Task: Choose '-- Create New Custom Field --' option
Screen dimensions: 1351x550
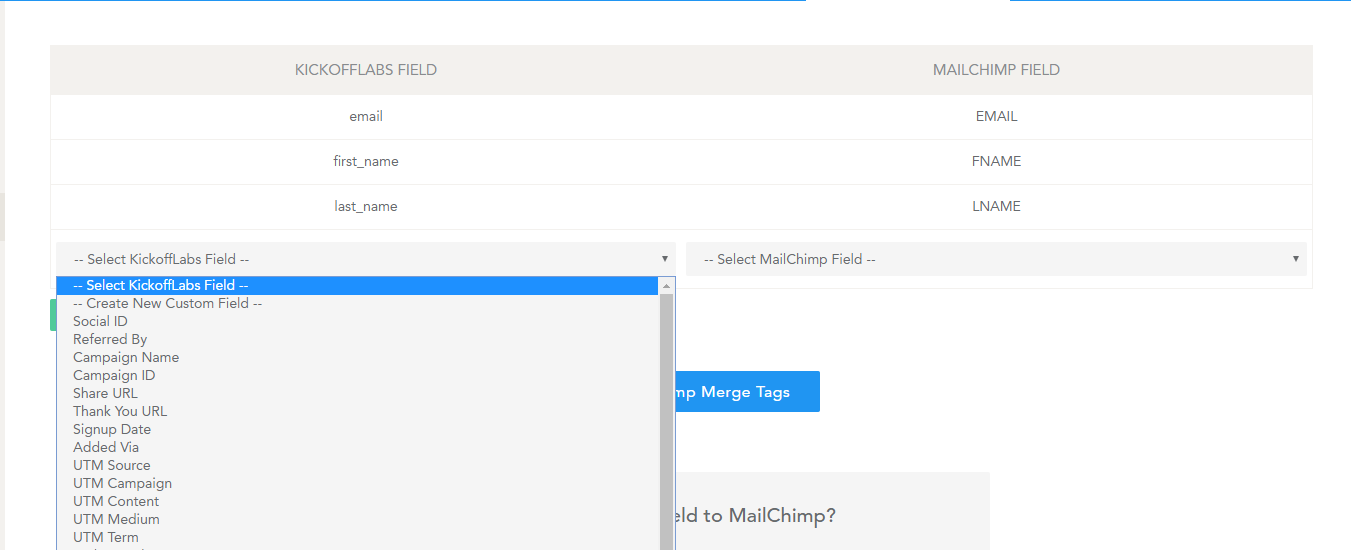Action: click(358, 303)
